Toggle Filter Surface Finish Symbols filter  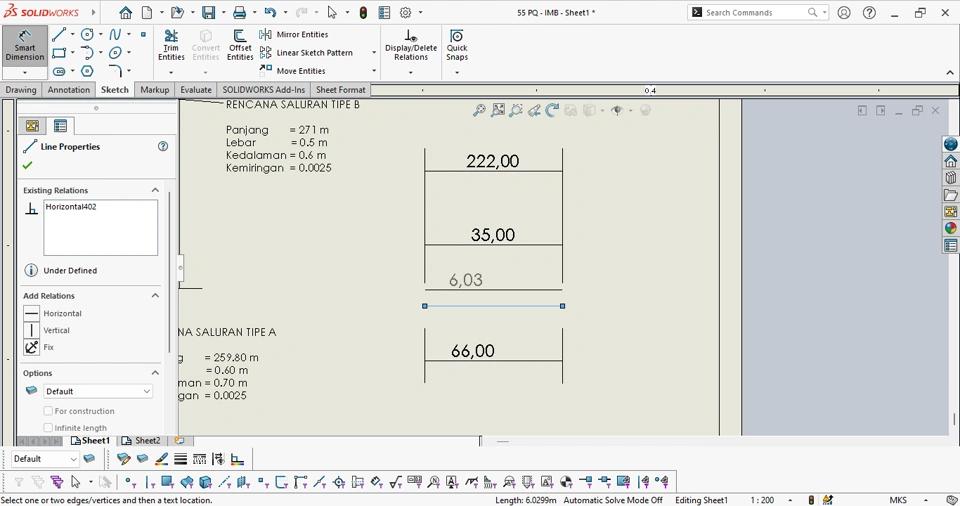click(395, 482)
